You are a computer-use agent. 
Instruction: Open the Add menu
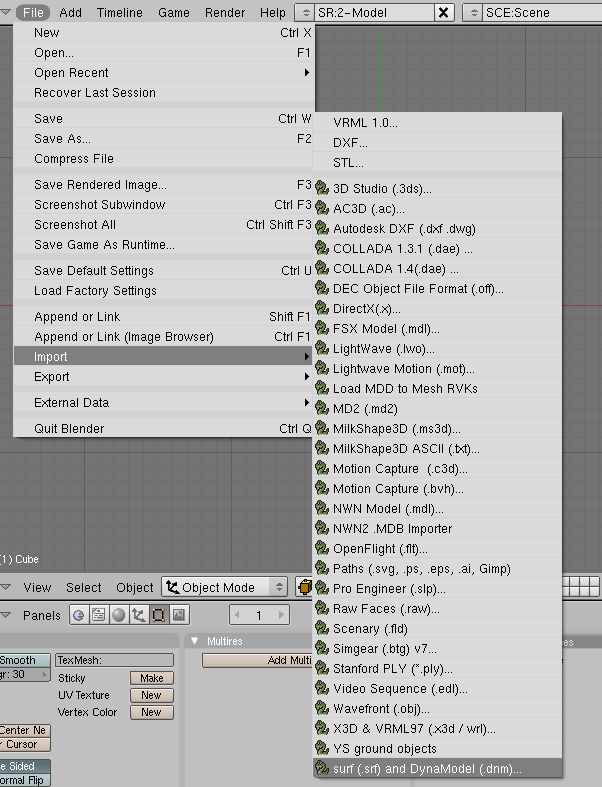coord(70,13)
